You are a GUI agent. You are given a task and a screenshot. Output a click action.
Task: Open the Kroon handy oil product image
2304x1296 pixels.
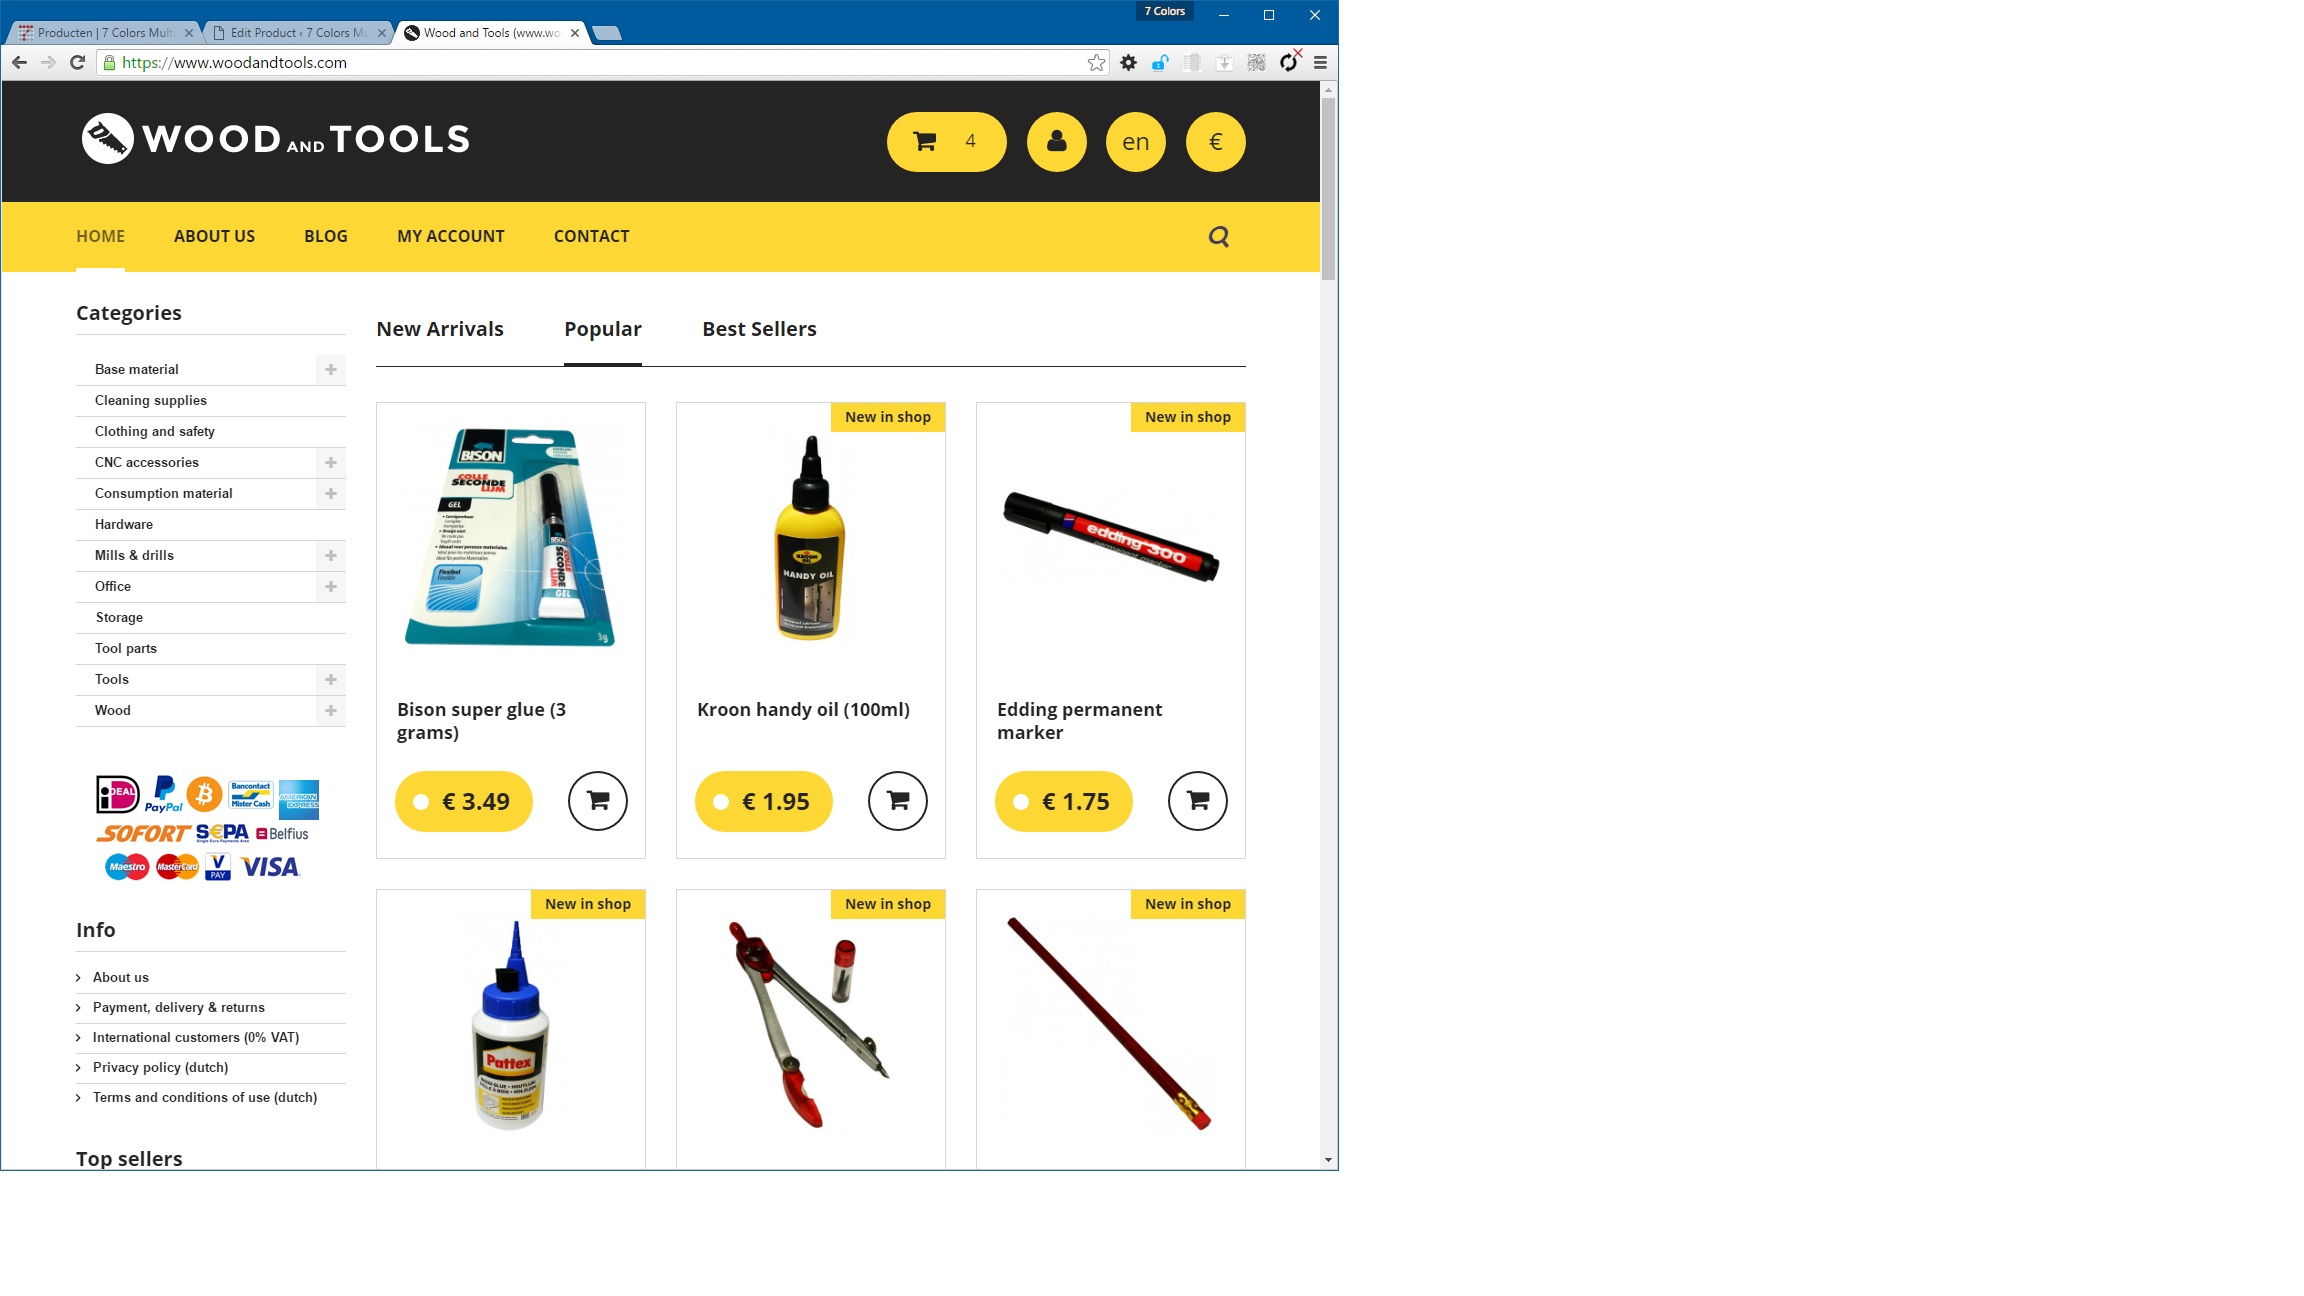[810, 538]
